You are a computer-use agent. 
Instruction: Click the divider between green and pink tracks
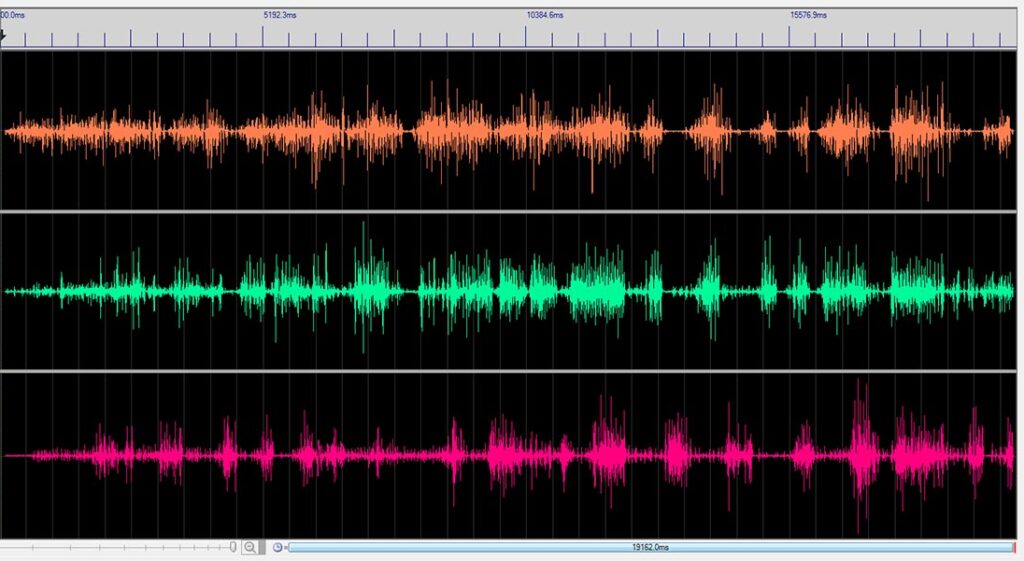512,370
